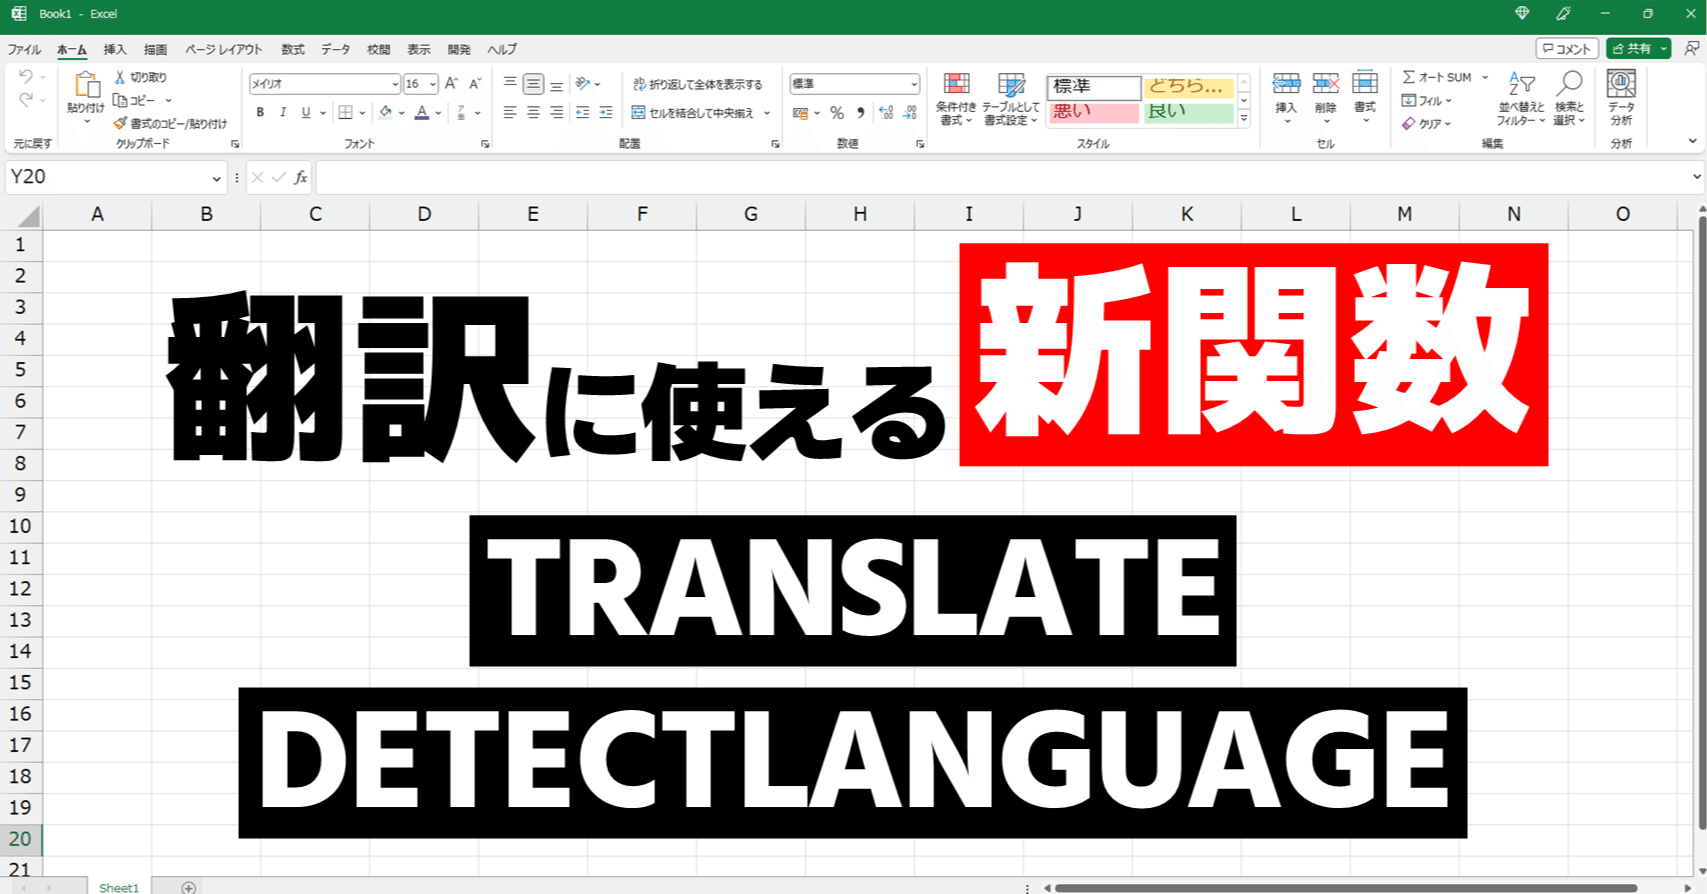Click the increase indent icon
This screenshot has height=894, width=1707.
pos(606,113)
